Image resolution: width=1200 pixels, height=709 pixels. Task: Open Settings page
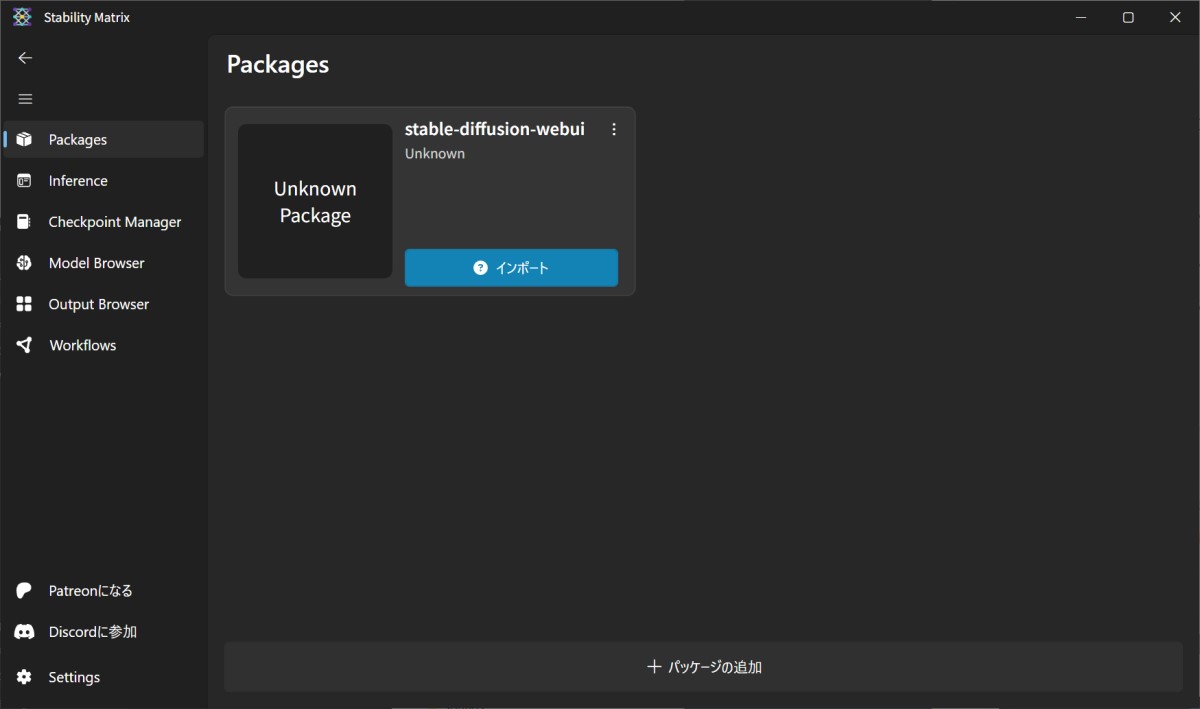[104, 677]
